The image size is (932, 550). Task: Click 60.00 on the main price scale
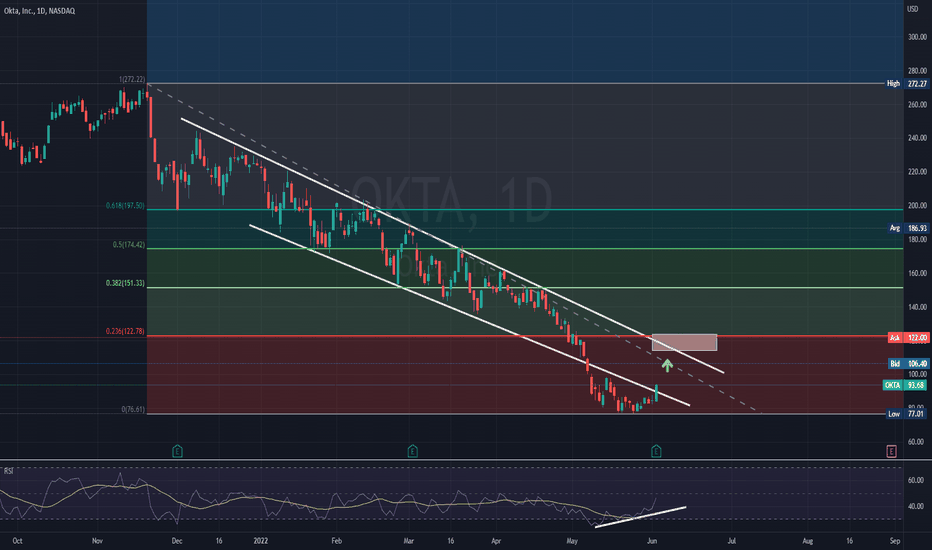pos(916,442)
